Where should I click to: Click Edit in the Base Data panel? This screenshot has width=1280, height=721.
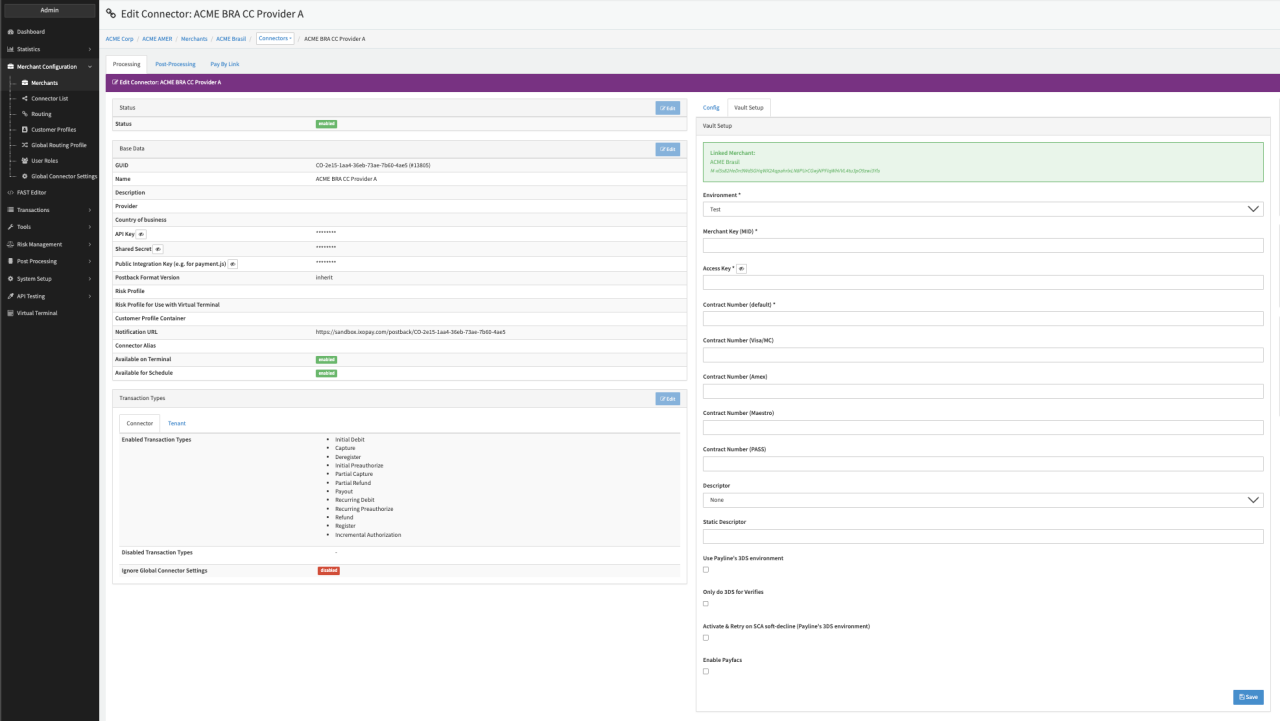(667, 149)
